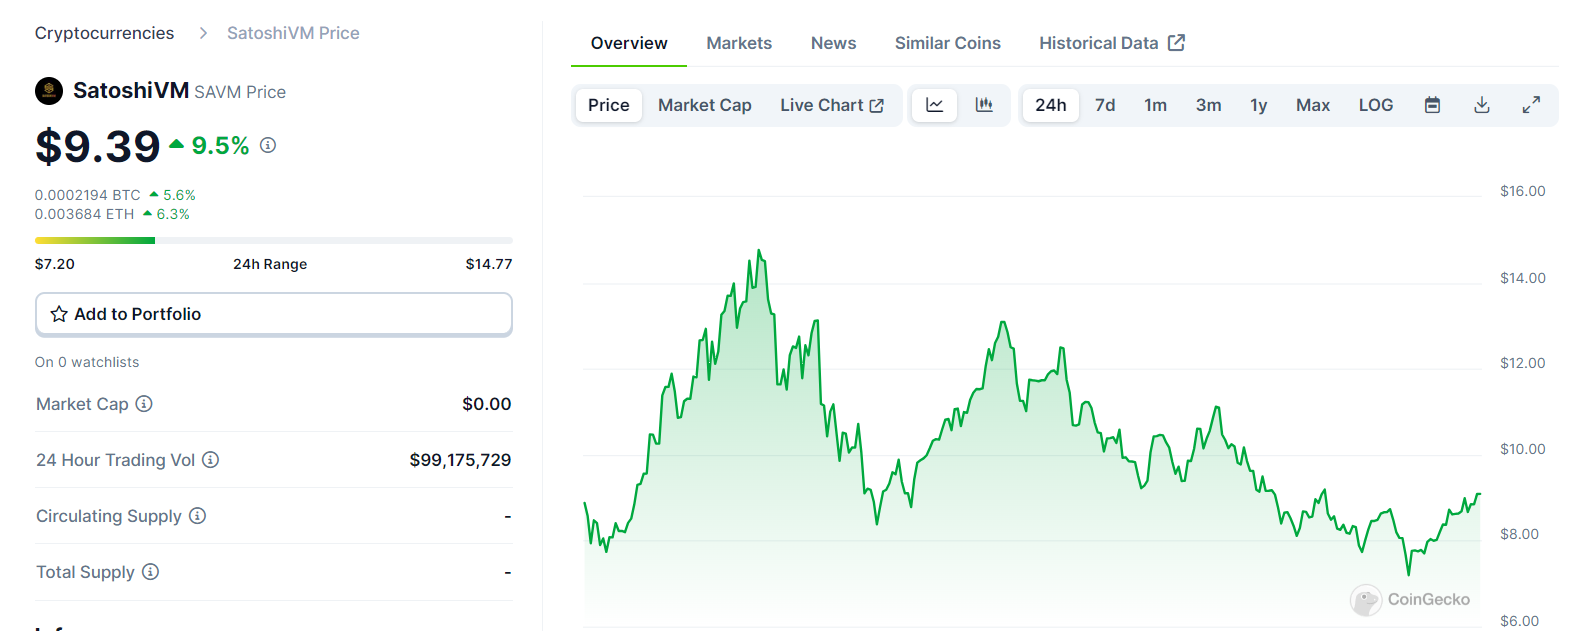The height and width of the screenshot is (631, 1576).
Task: Click the 24h Range price bar
Action: click(x=273, y=240)
